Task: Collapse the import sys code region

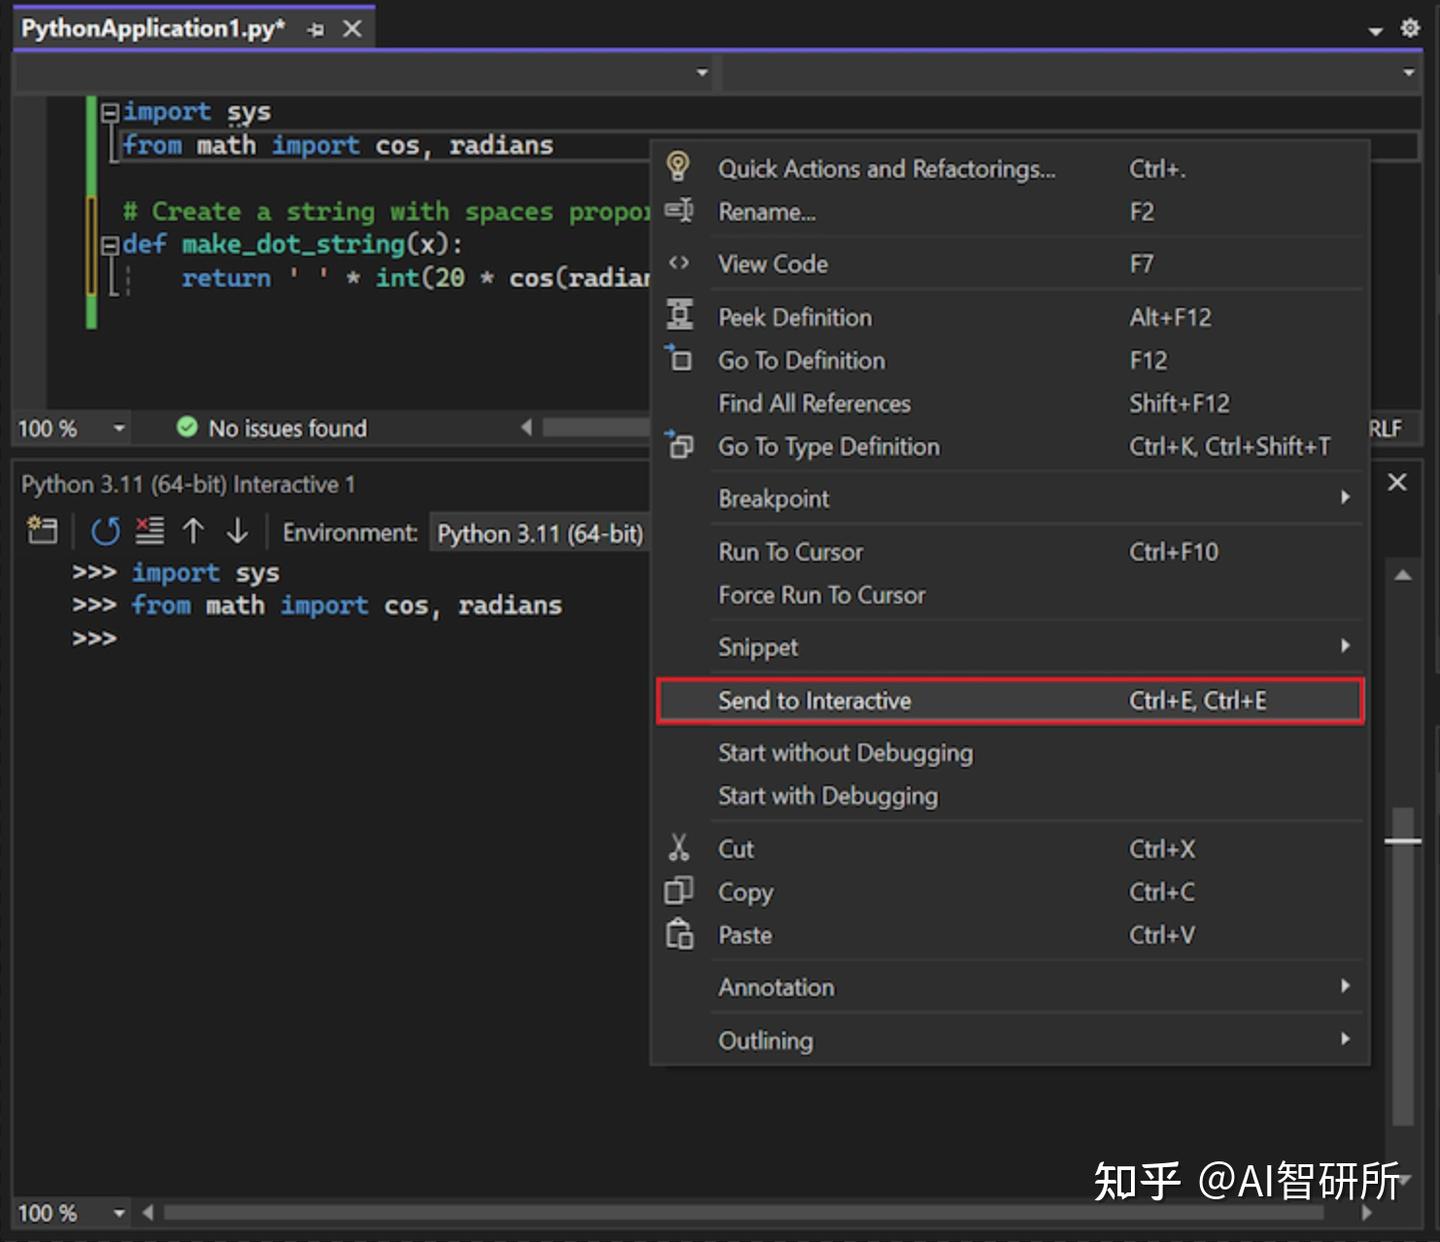Action: click(111, 111)
